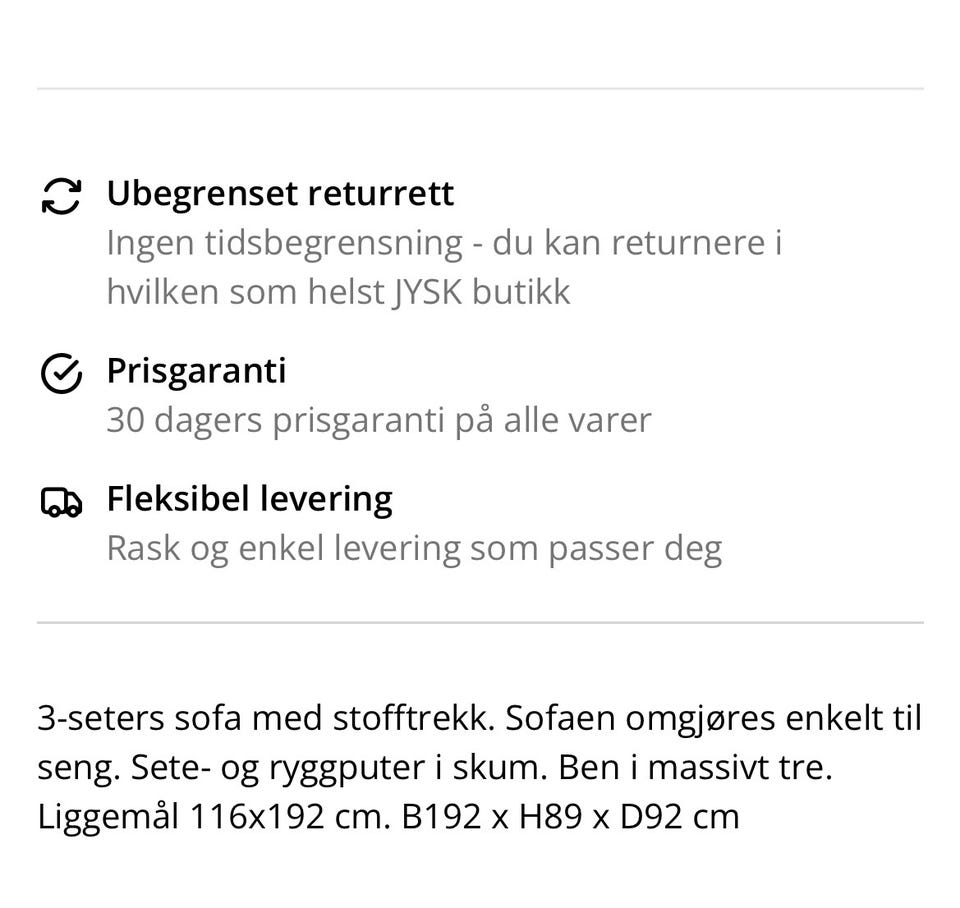Click the divider line below Fleksibel levering
The height and width of the screenshot is (908, 960).
[x=480, y=622]
